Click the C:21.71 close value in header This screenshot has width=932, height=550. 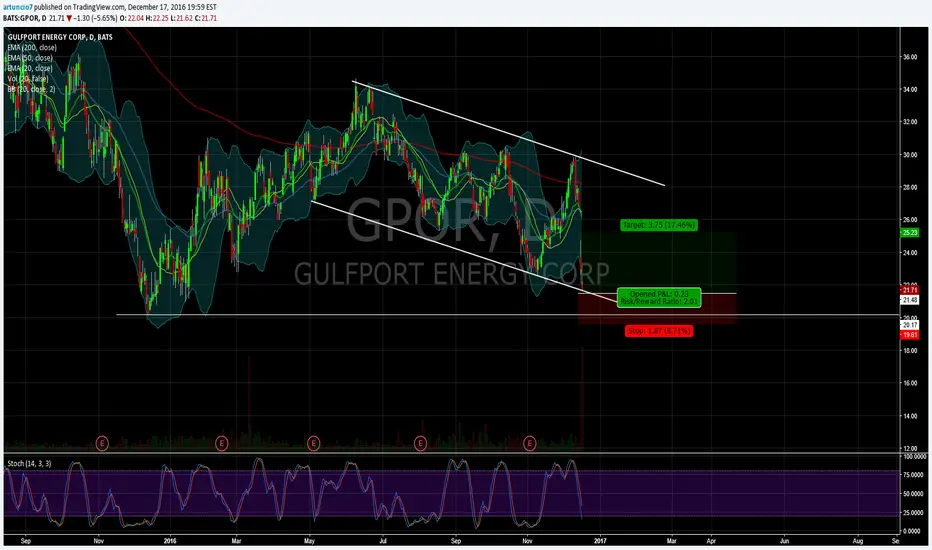[205, 18]
